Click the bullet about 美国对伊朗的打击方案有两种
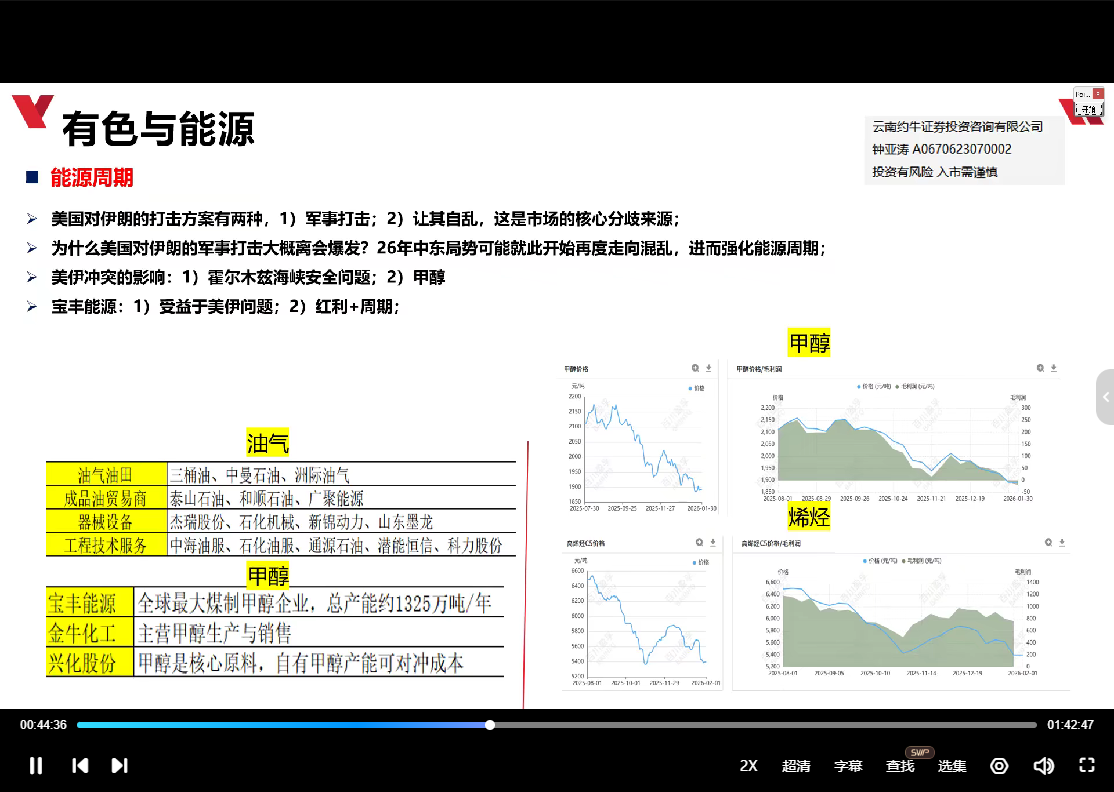This screenshot has height=792, width=1114. 364,219
